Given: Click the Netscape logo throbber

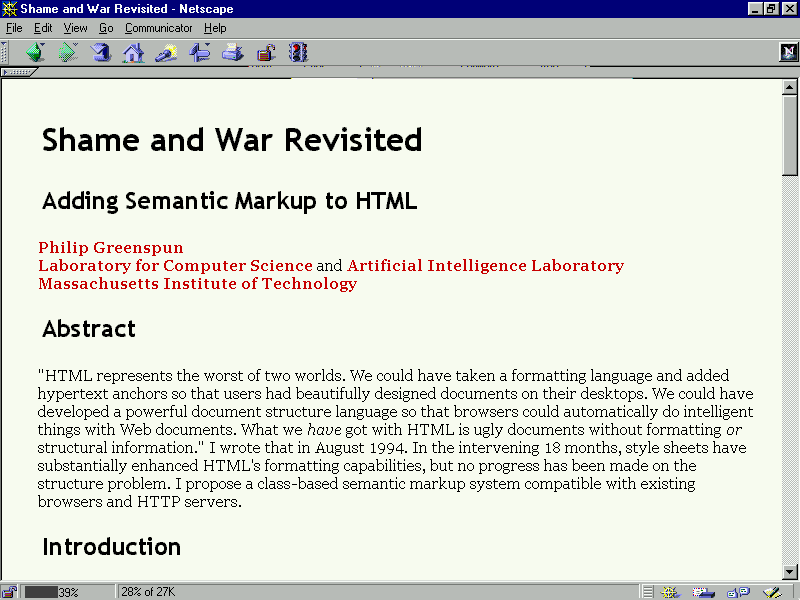Looking at the screenshot, I should (x=788, y=53).
